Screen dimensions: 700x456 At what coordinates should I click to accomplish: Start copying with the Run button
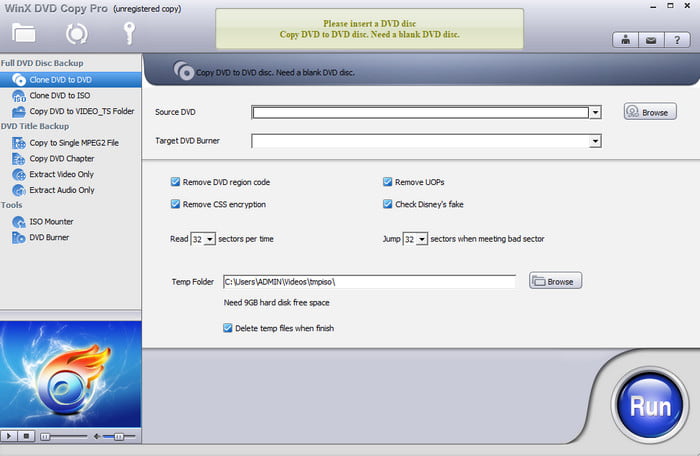coord(650,406)
